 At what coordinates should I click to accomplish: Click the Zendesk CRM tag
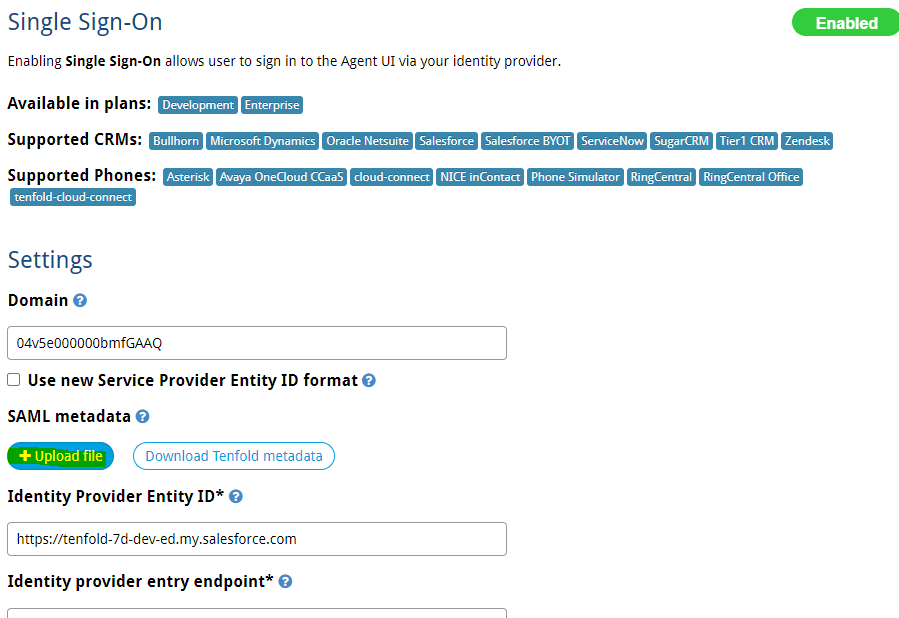(x=807, y=141)
